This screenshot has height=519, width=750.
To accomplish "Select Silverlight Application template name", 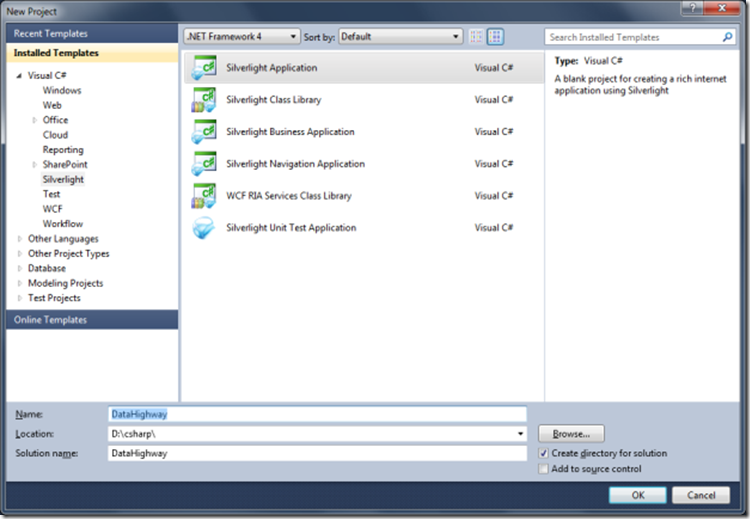I will [x=272, y=67].
